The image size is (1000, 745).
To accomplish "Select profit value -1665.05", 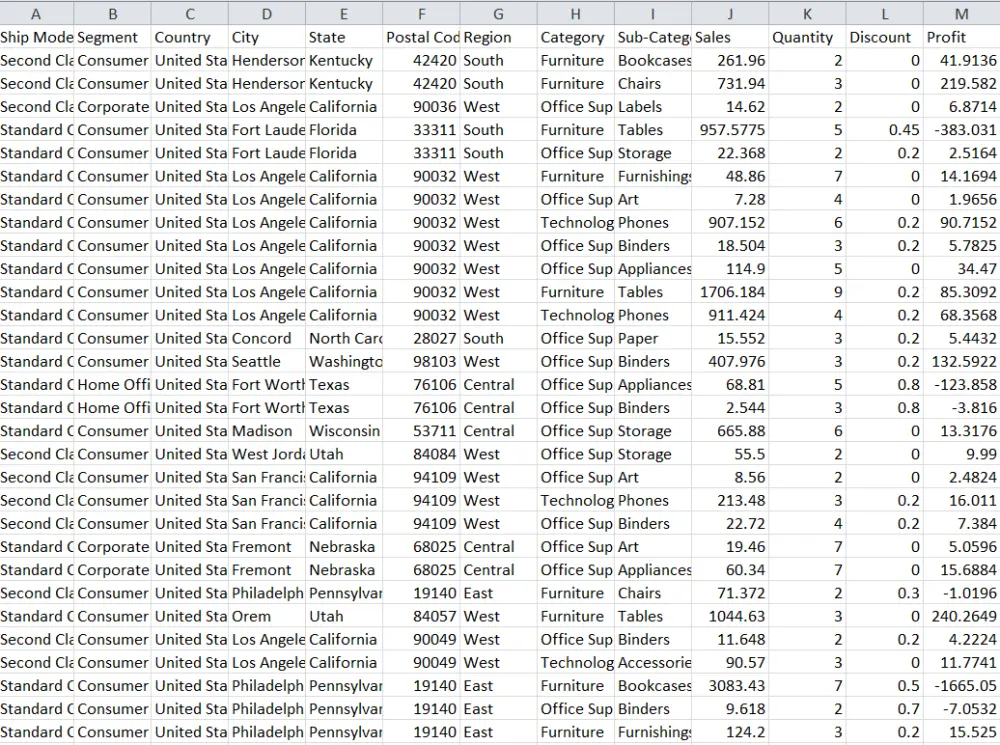I will pos(962,686).
